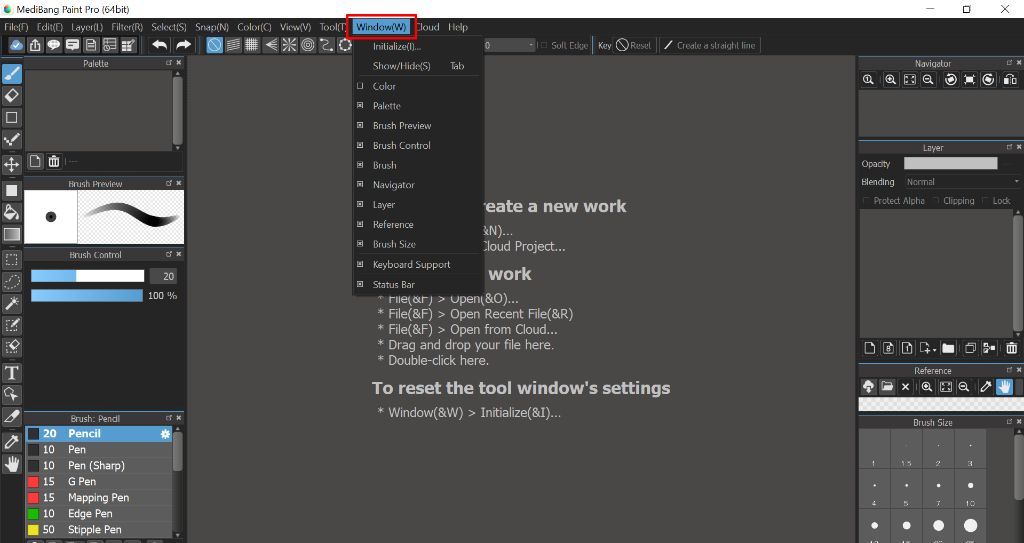Enable Protect Alpha checkbox
1024x543 pixels.
coord(867,201)
